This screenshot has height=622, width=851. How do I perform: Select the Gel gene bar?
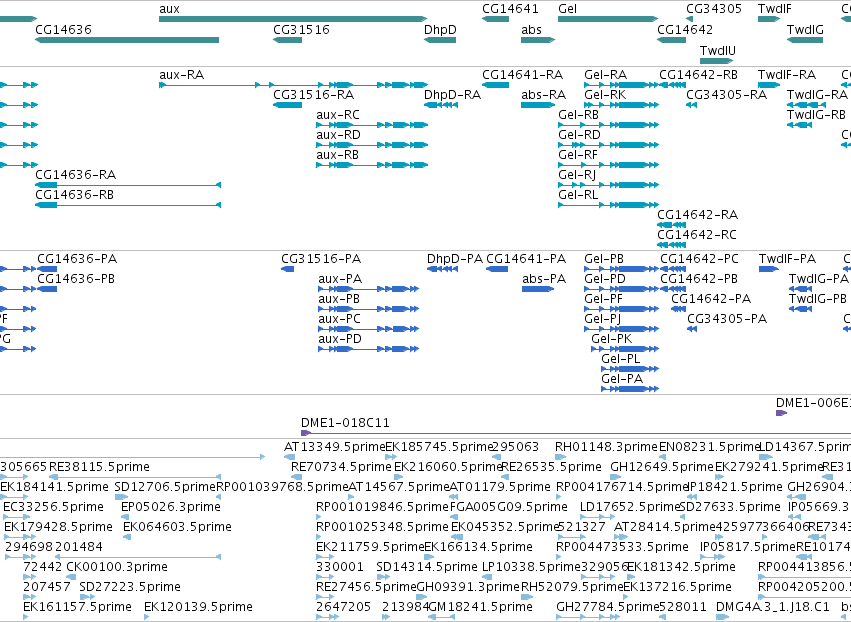coord(608,19)
